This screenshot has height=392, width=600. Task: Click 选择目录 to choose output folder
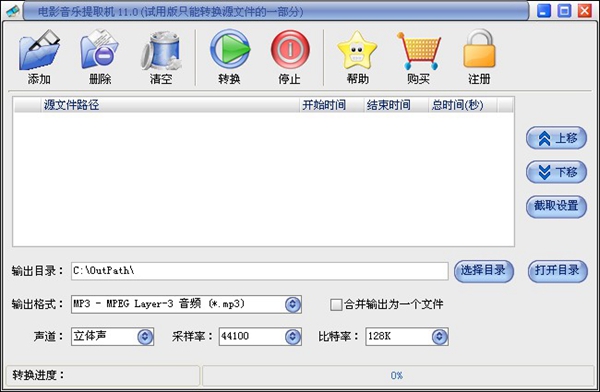[484, 271]
